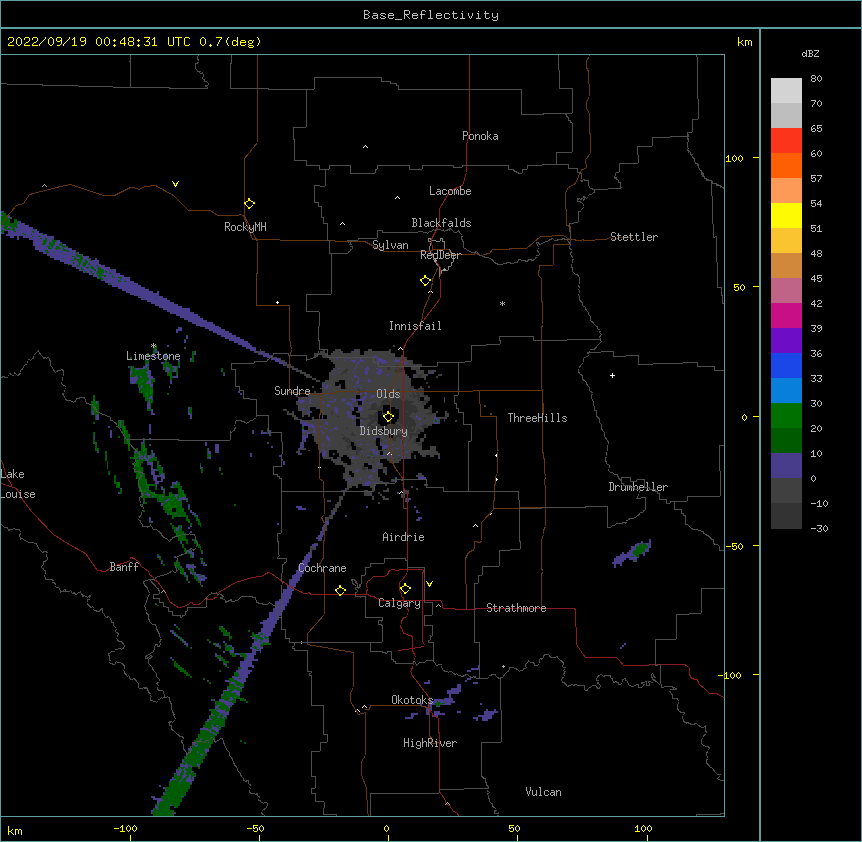Click the green 30 dBZ legend swatch

[786, 415]
